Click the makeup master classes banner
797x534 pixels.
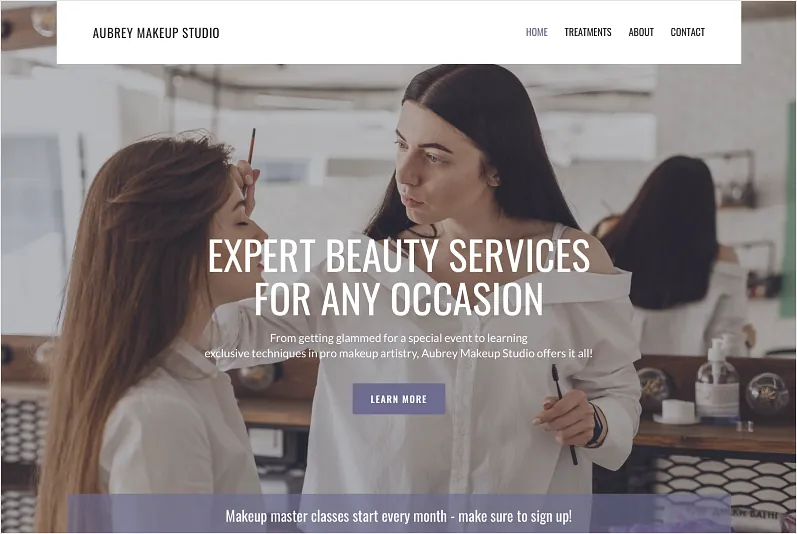[399, 515]
